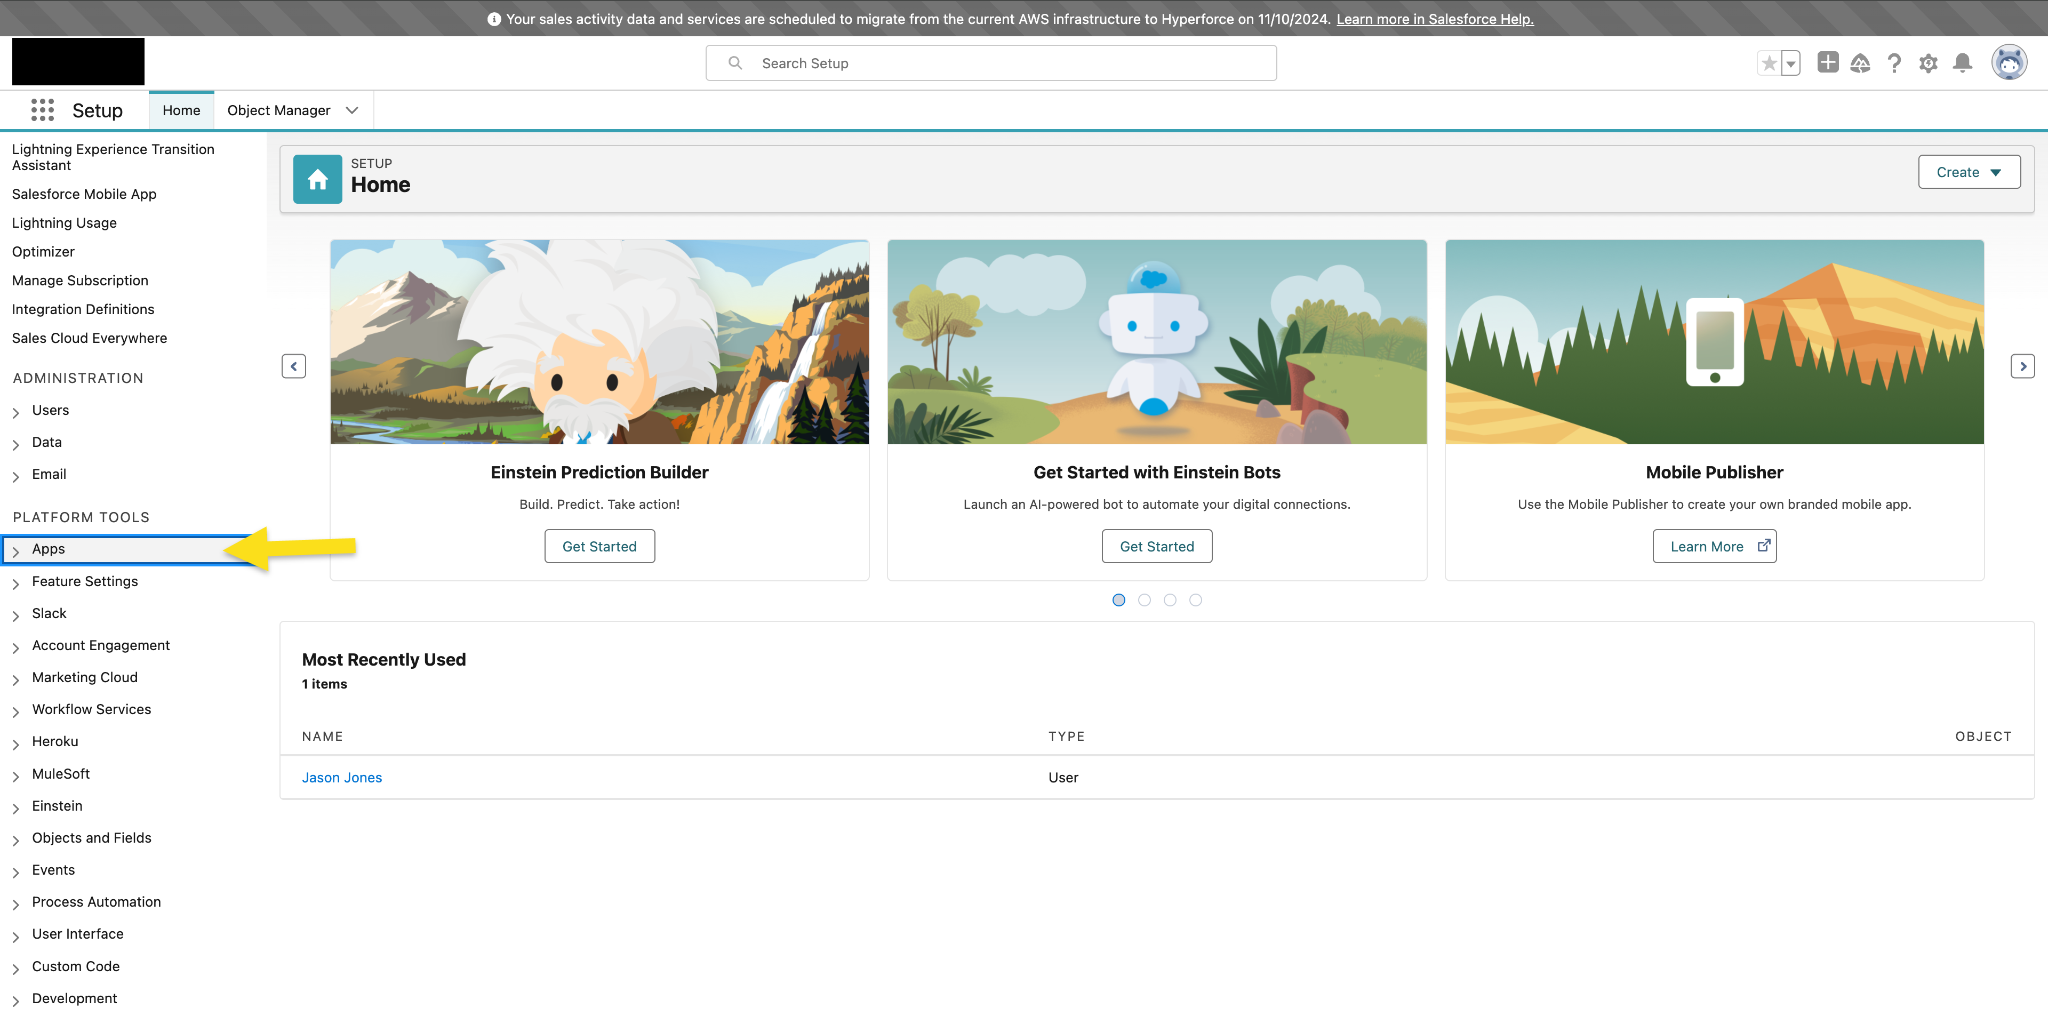The width and height of the screenshot is (2048, 1023).
Task: Click the NAME column header
Action: coord(322,737)
